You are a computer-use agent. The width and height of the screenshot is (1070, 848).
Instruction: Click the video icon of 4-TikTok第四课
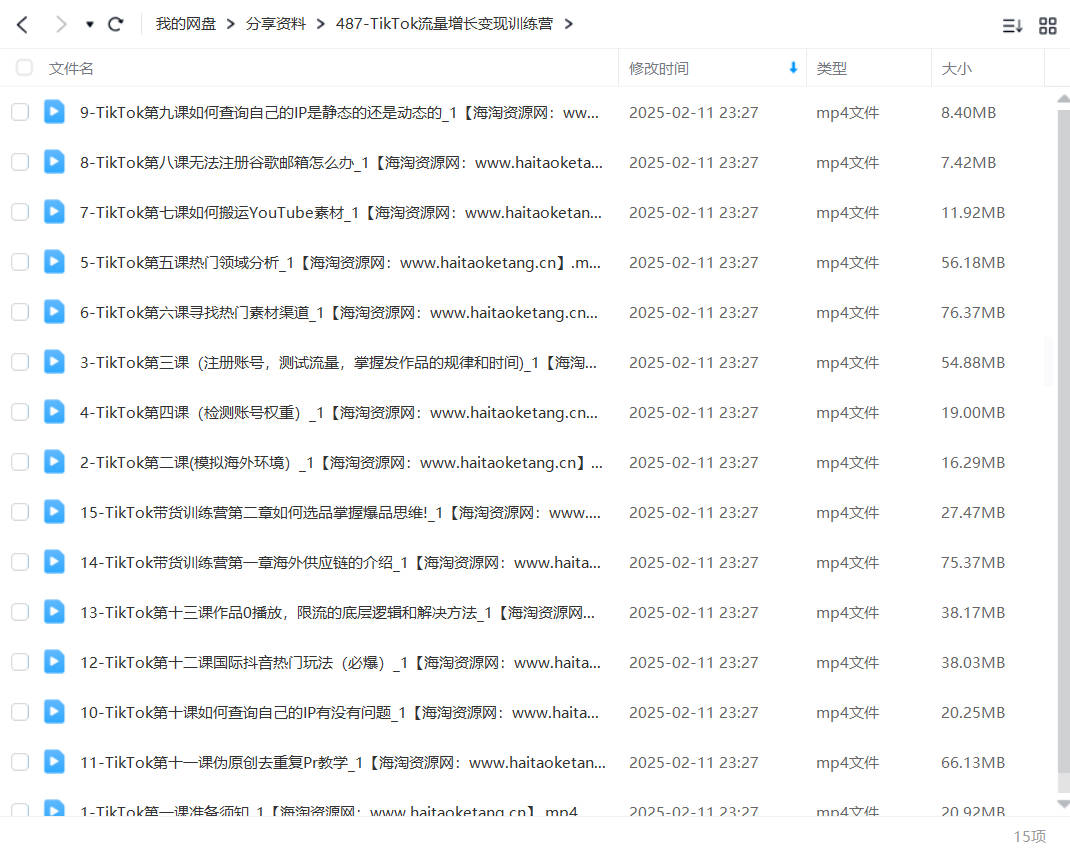click(55, 412)
